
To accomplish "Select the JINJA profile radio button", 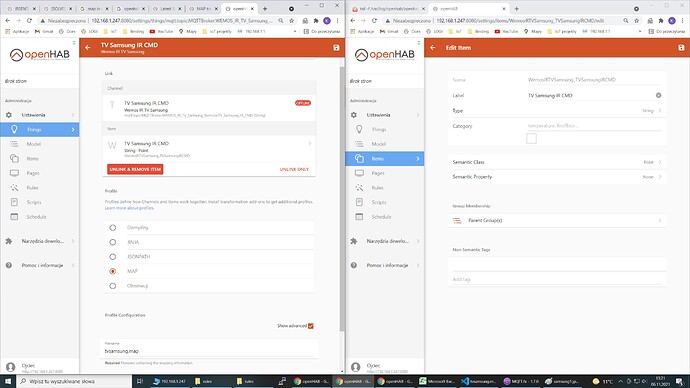I will [113, 242].
